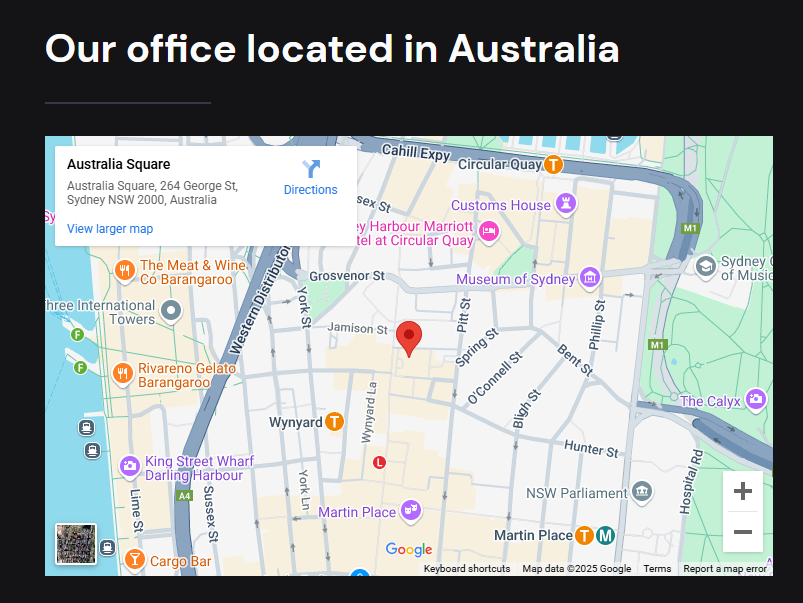Zoom in with the plus button
The width and height of the screenshot is (803, 603).
point(743,491)
